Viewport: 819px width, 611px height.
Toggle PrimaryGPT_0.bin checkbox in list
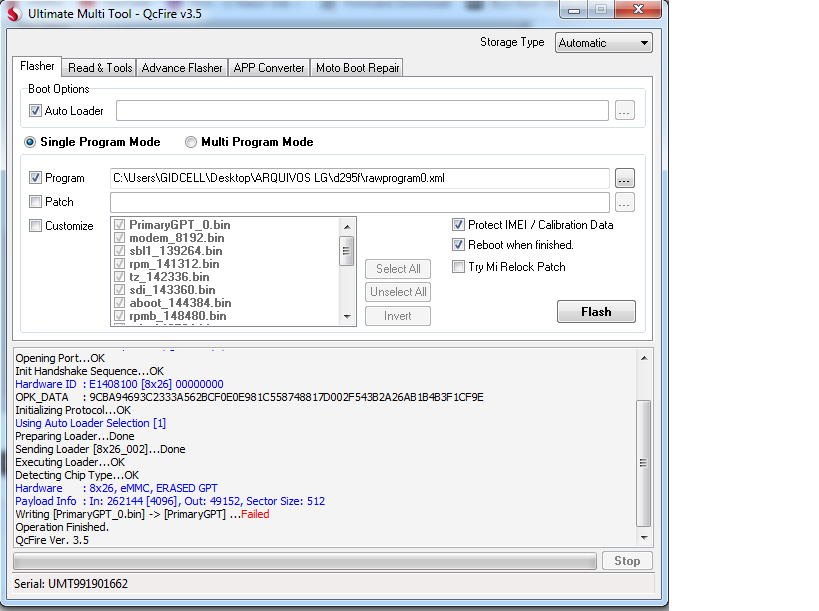coord(120,225)
